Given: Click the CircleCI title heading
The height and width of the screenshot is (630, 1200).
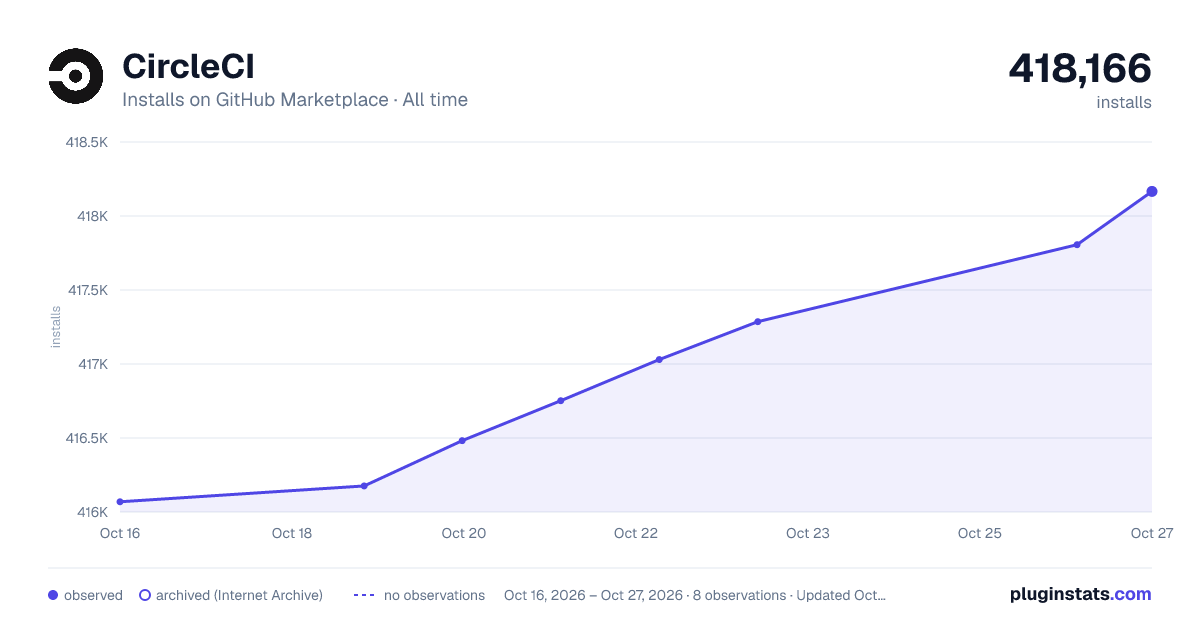Looking at the screenshot, I should tap(188, 66).
